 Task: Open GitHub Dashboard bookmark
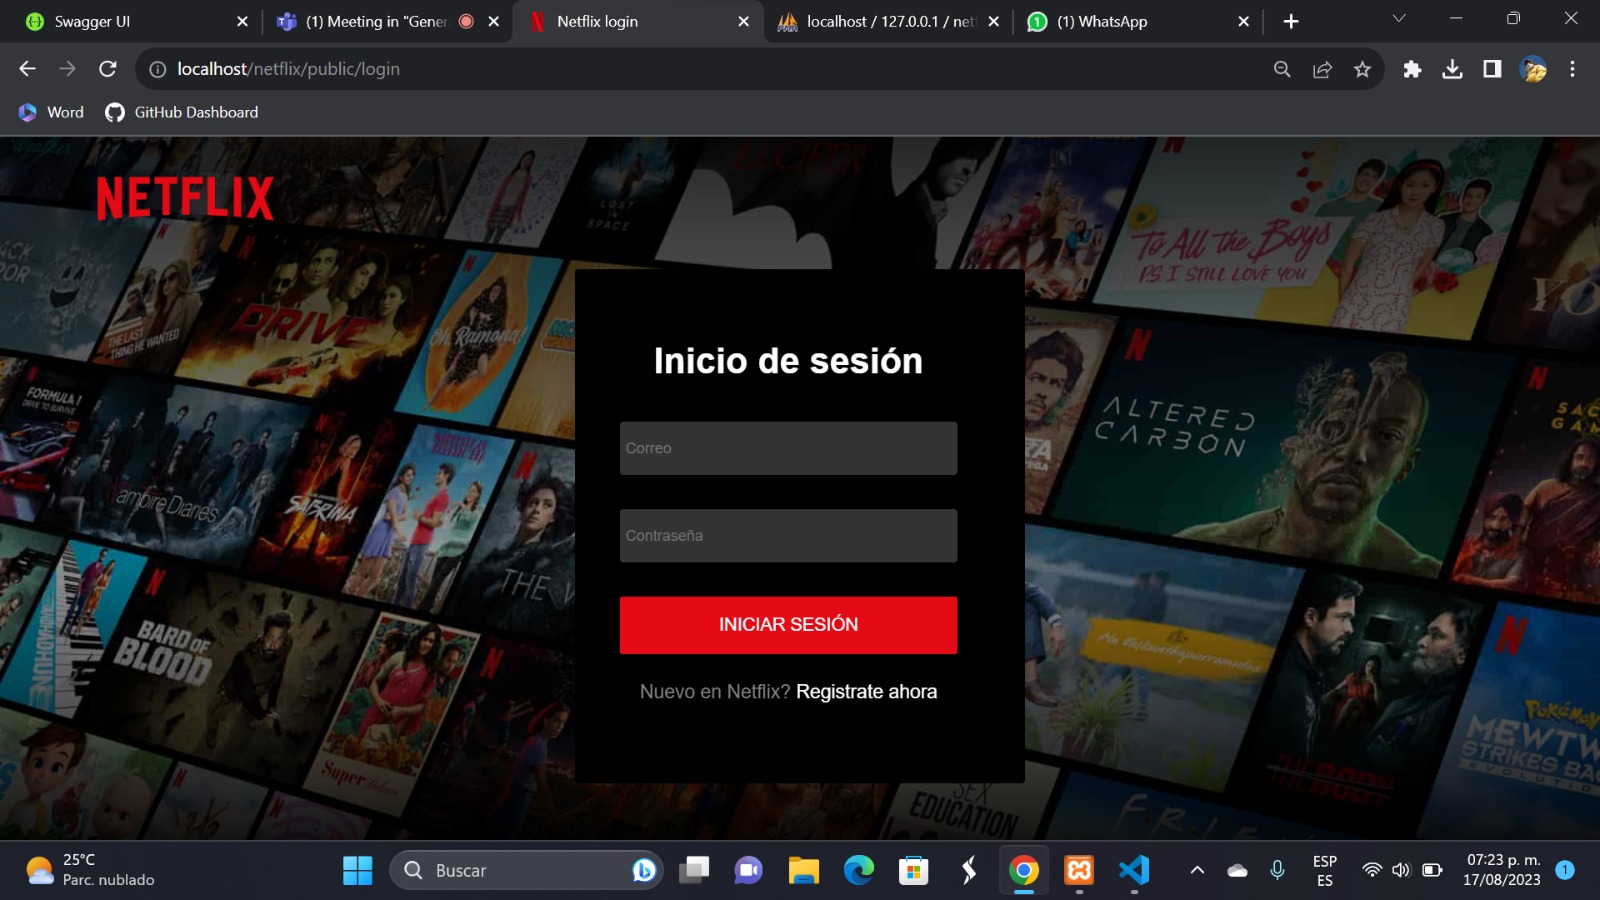click(183, 112)
